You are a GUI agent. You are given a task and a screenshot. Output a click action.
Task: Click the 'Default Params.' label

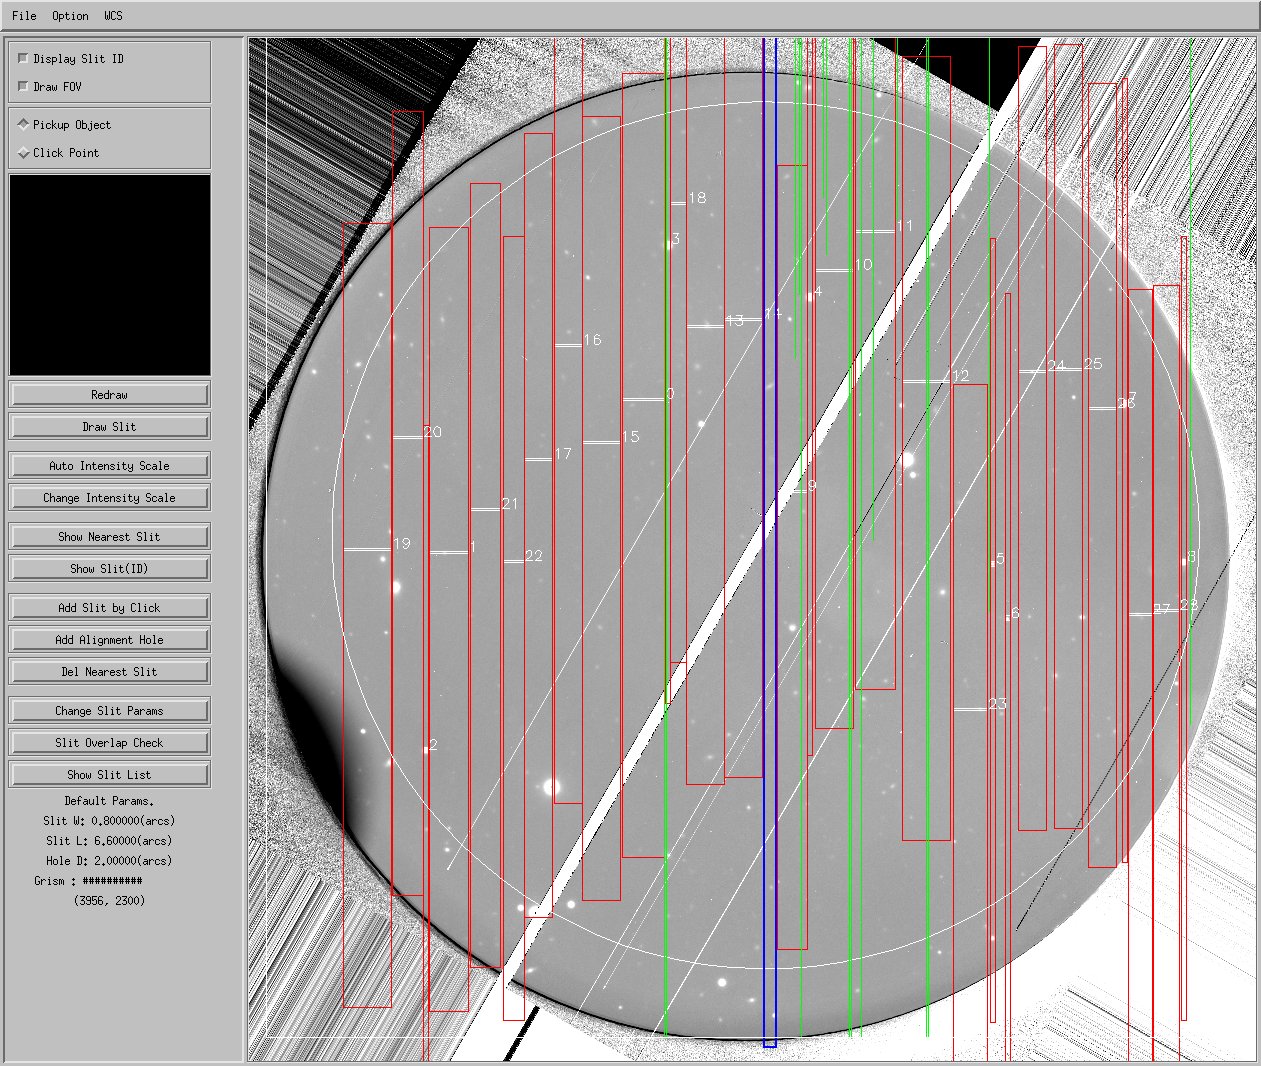[x=109, y=801]
